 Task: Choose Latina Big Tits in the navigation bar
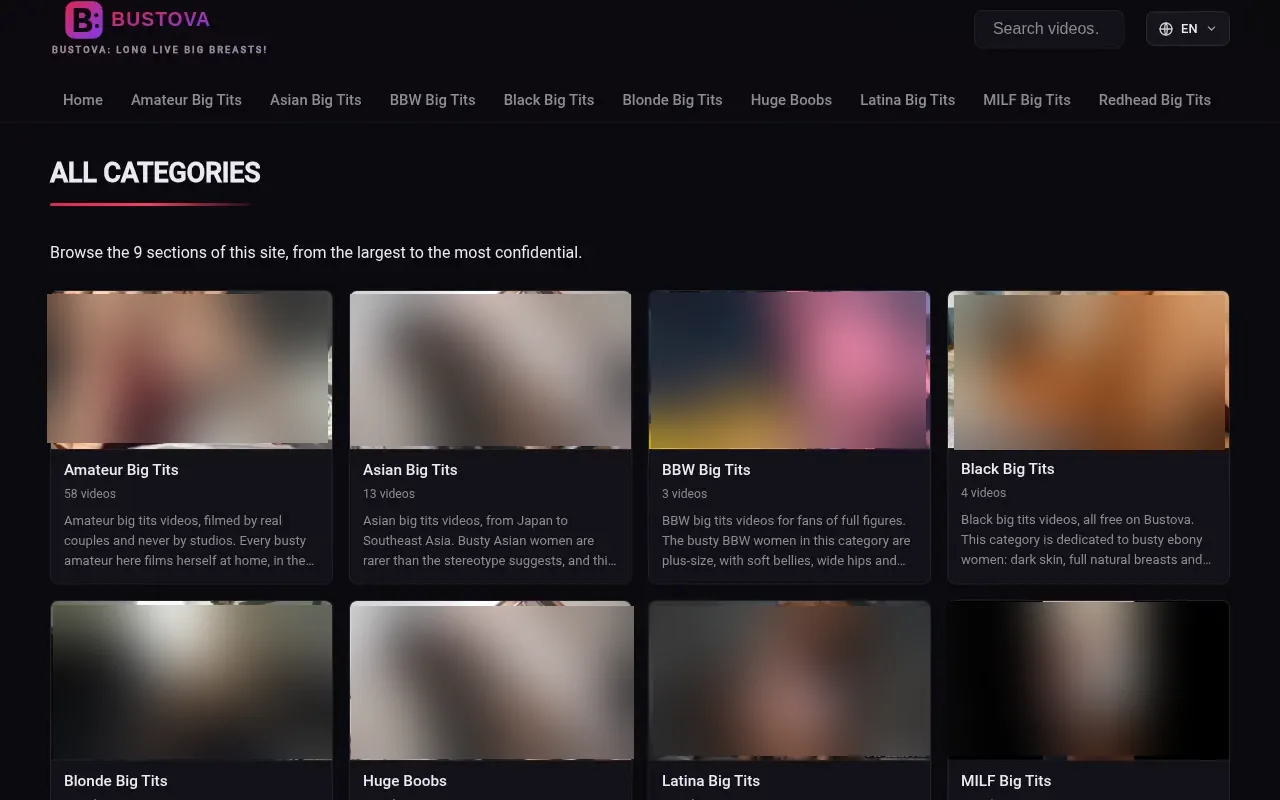[x=907, y=100]
